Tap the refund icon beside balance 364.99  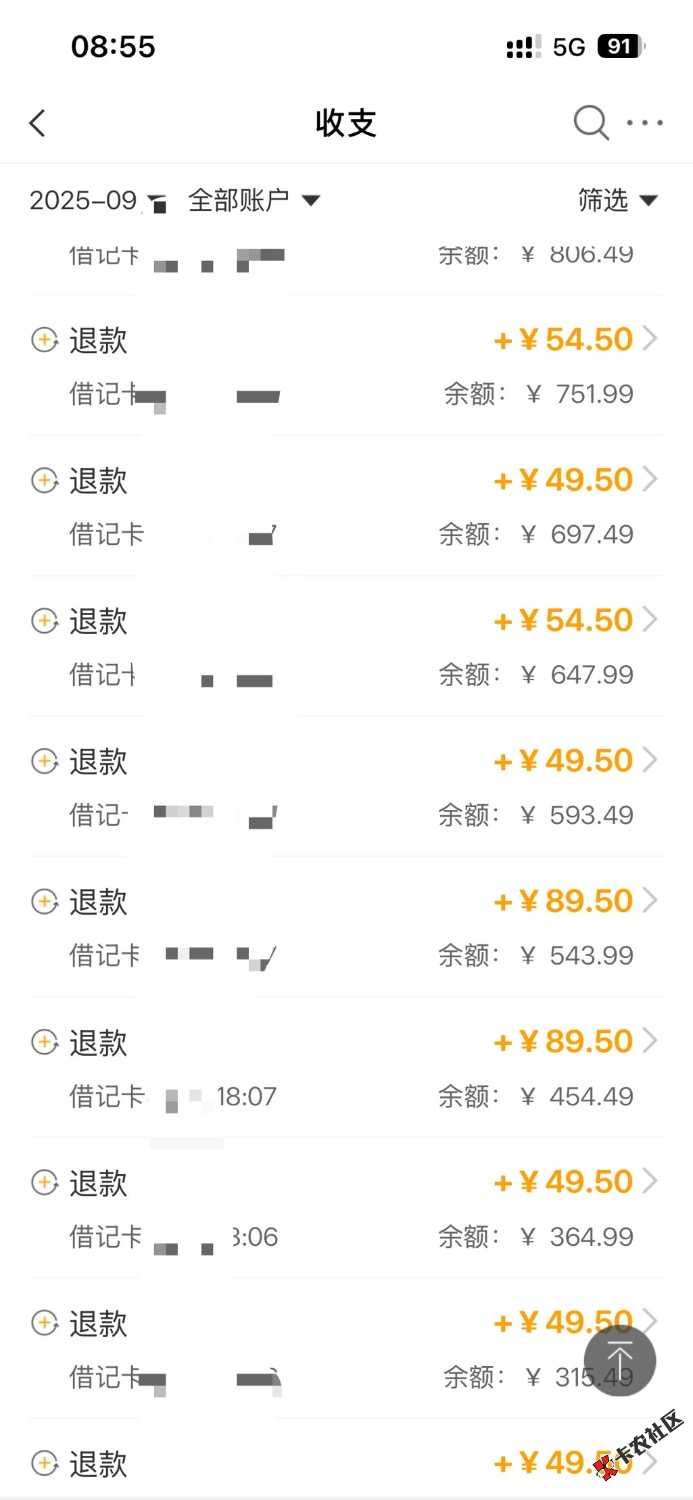coord(44,1183)
